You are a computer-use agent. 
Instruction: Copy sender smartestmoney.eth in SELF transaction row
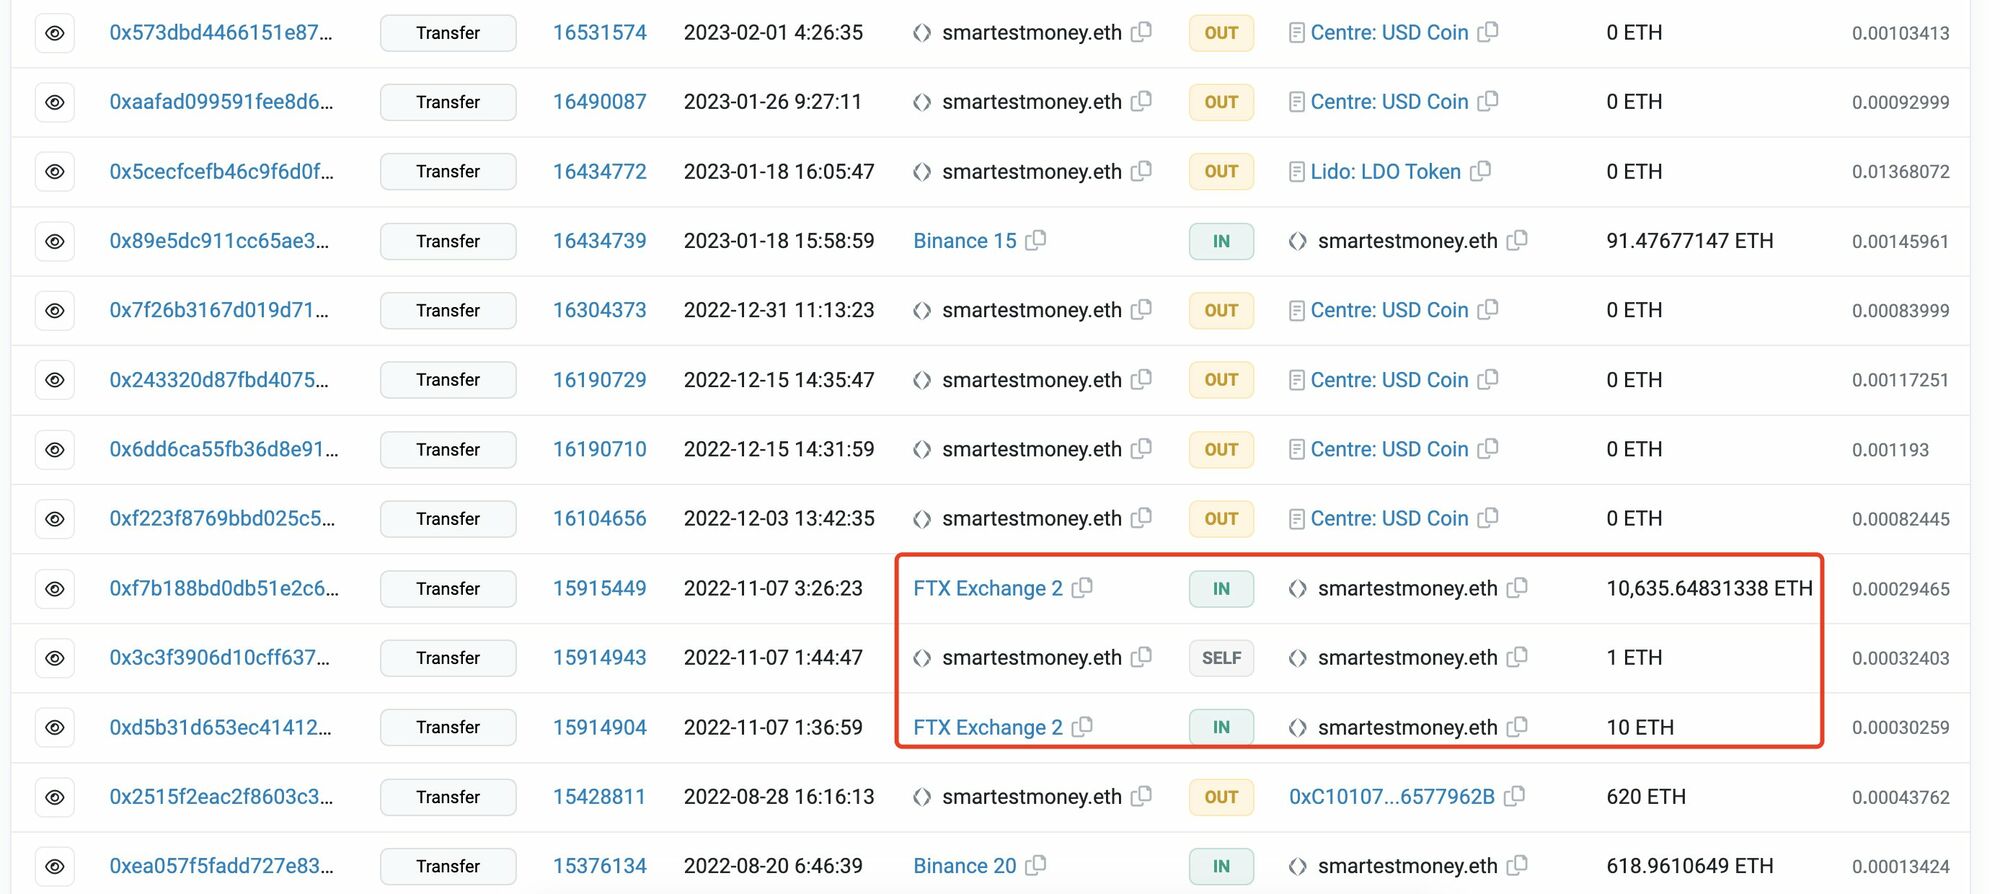[1141, 657]
